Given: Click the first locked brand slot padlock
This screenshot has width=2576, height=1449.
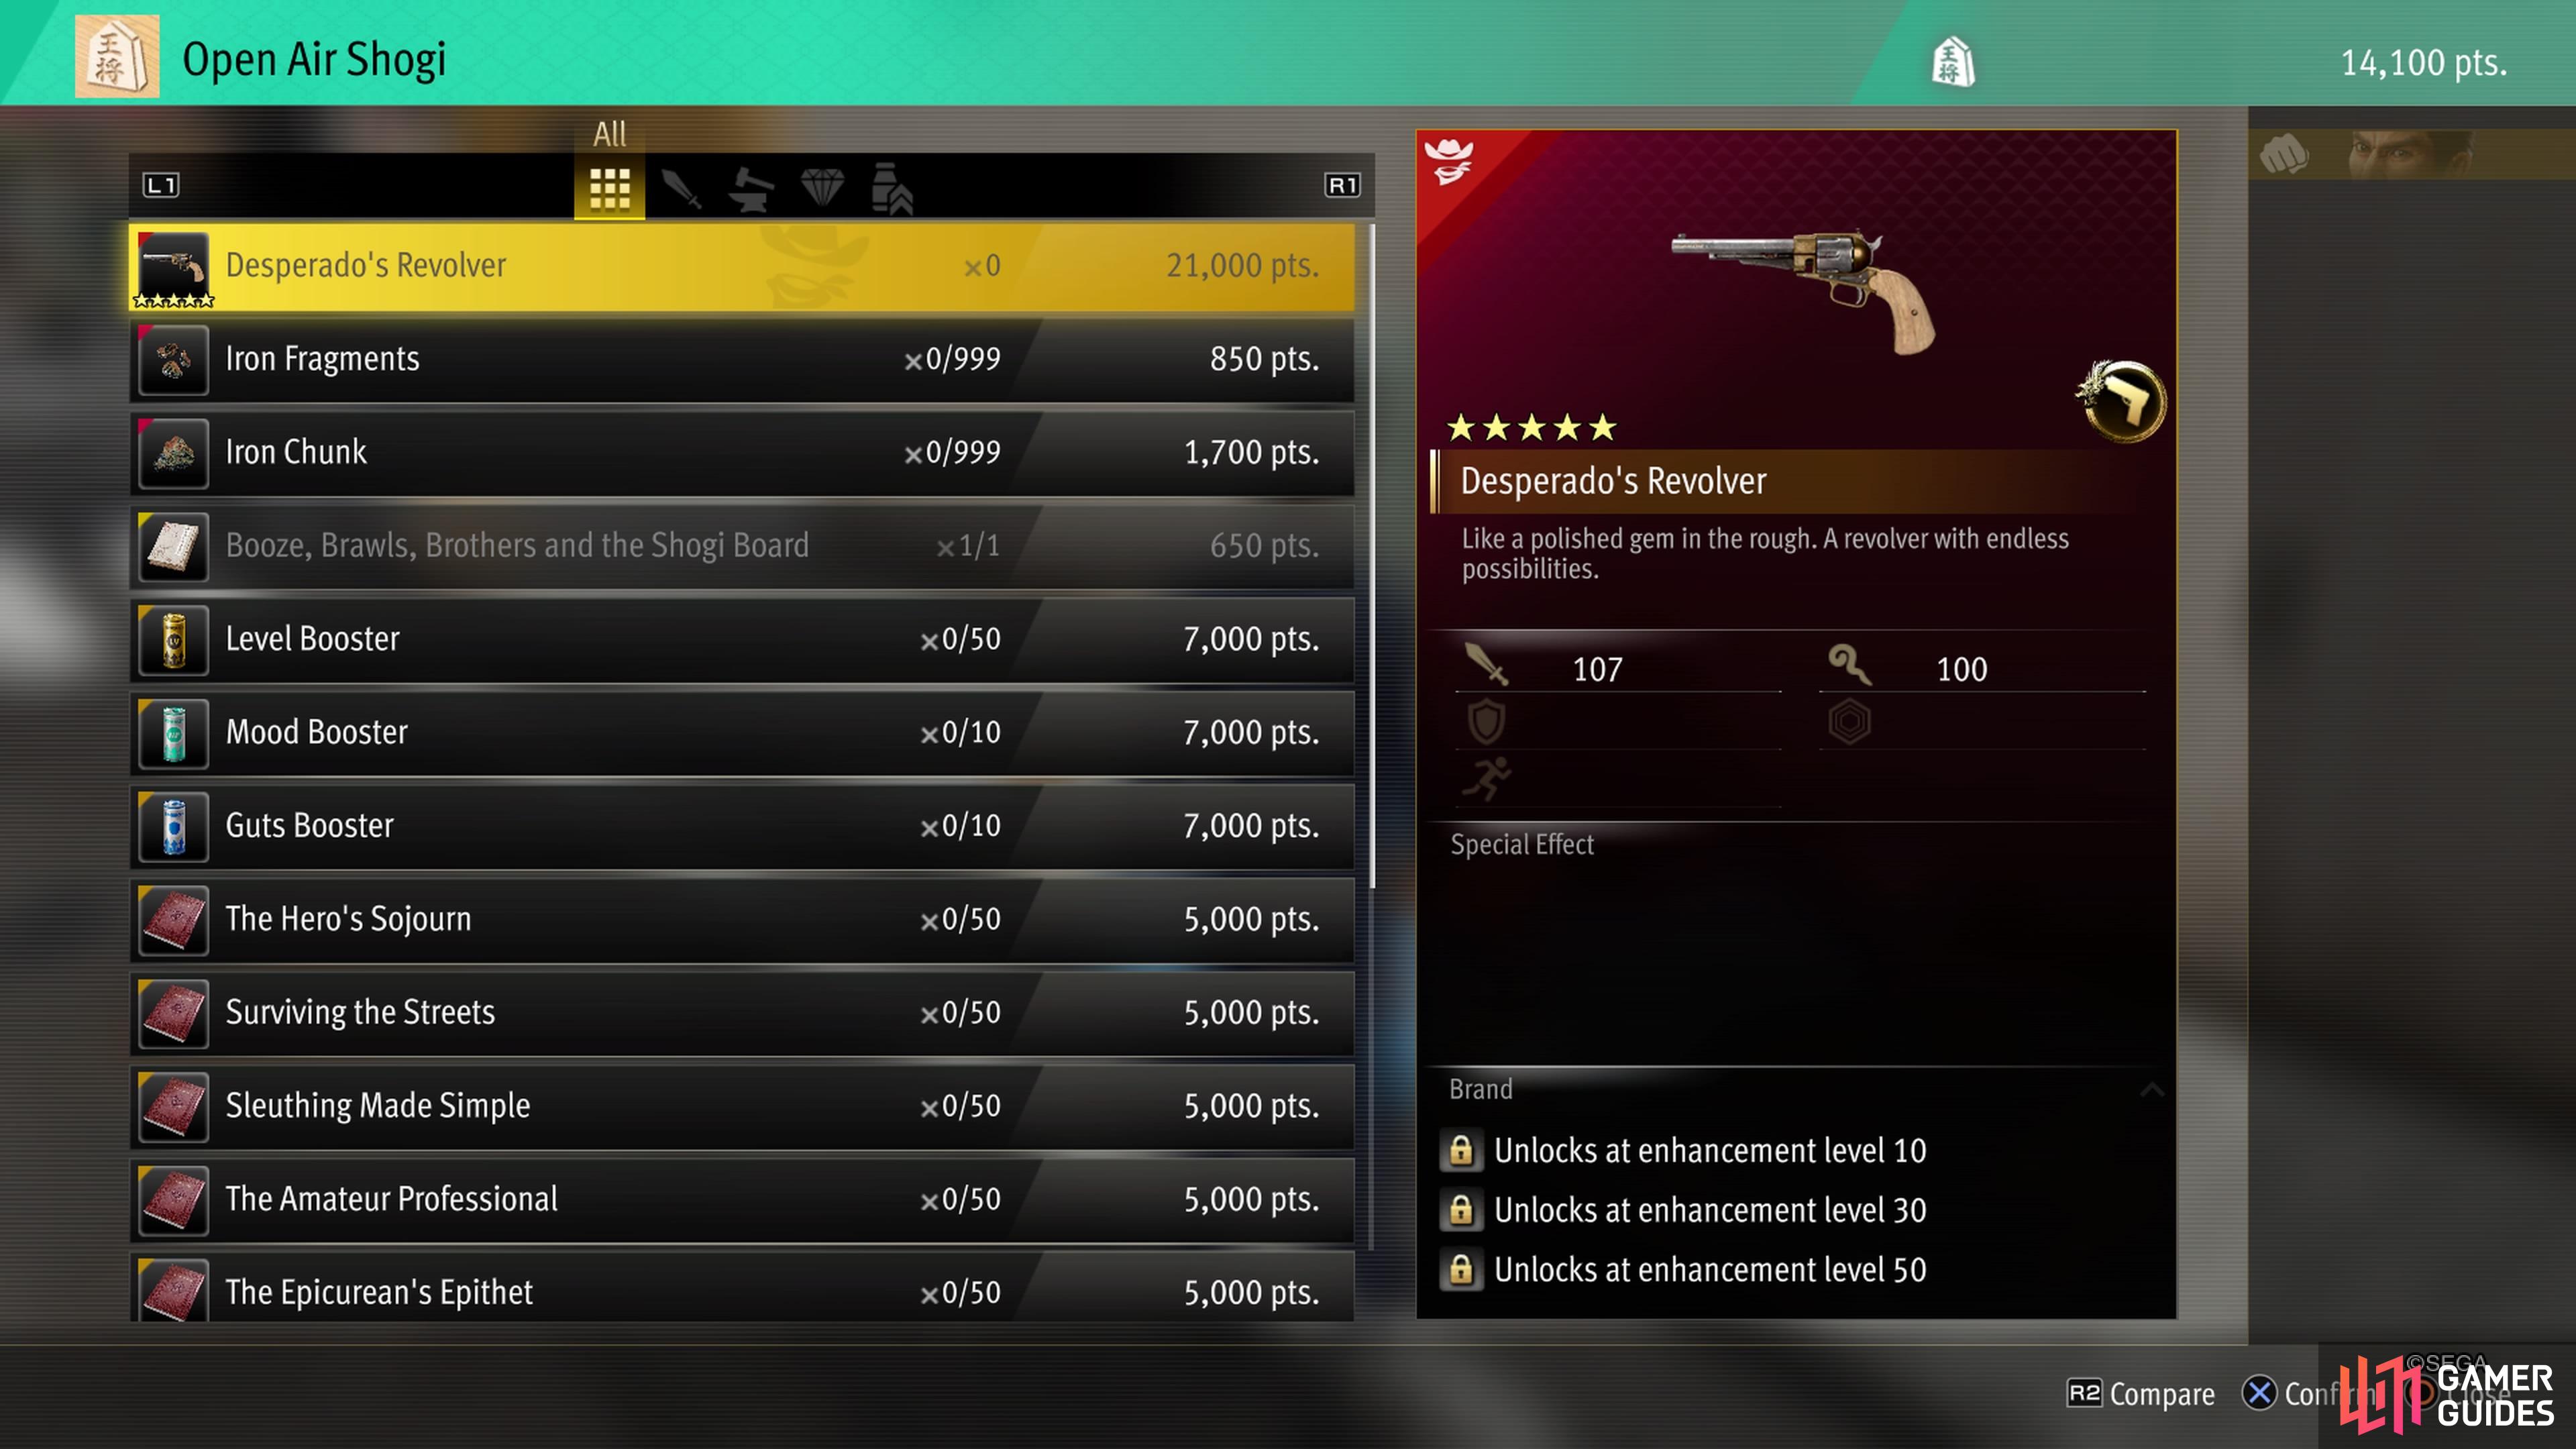Looking at the screenshot, I should point(1460,1150).
